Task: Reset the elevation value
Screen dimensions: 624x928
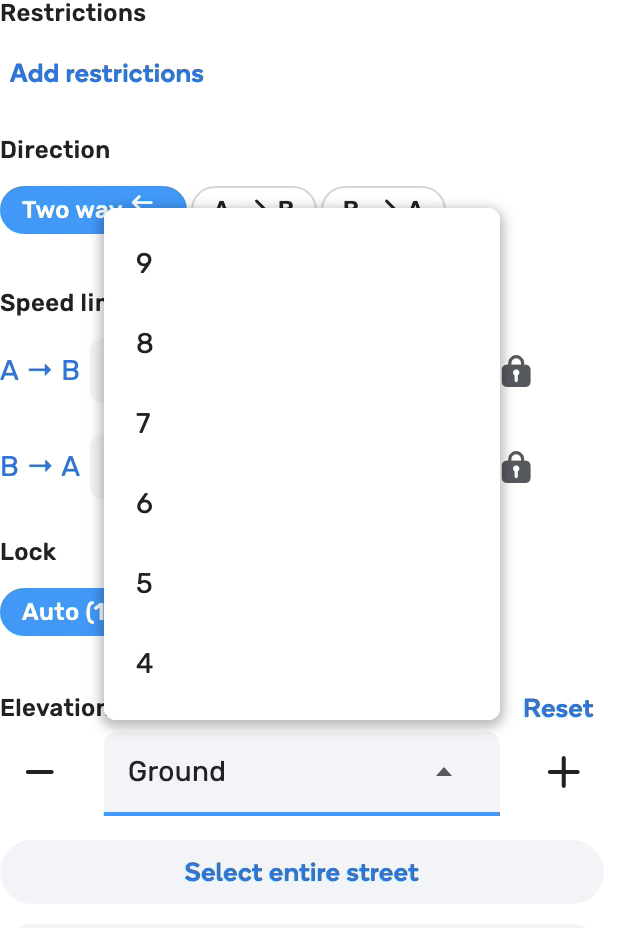Action: pos(558,709)
